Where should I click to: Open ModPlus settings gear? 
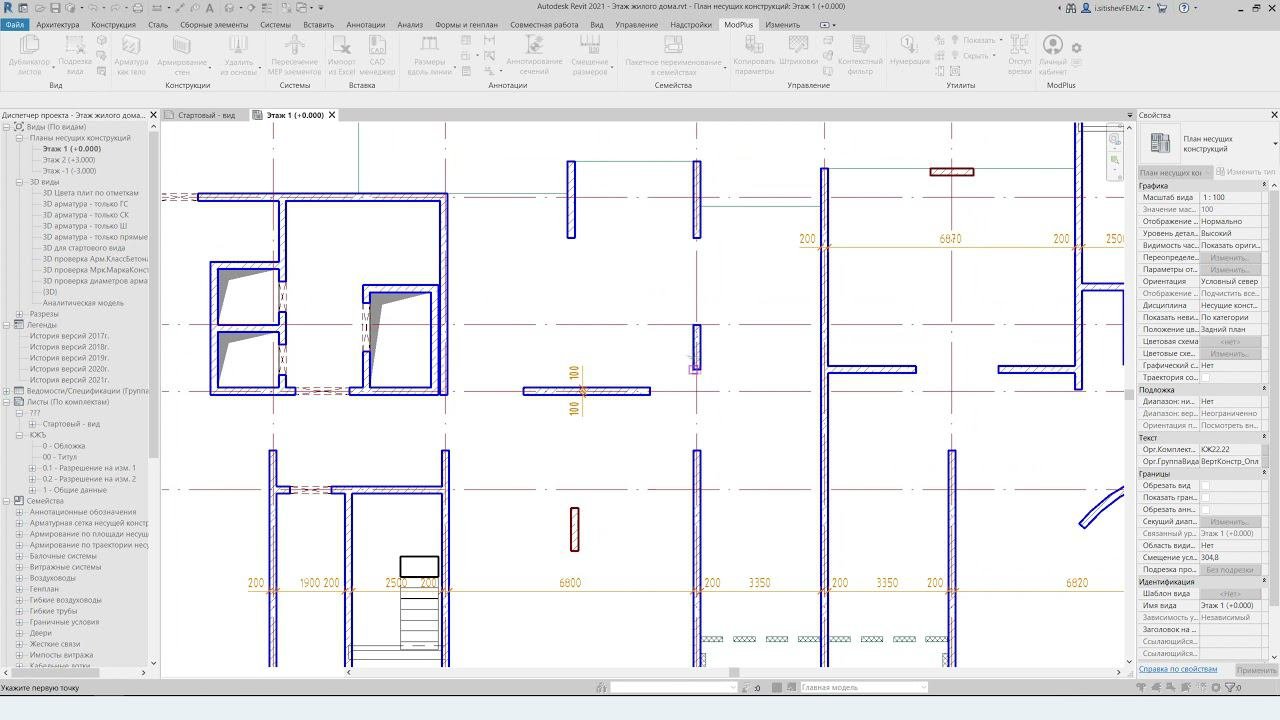click(1077, 48)
